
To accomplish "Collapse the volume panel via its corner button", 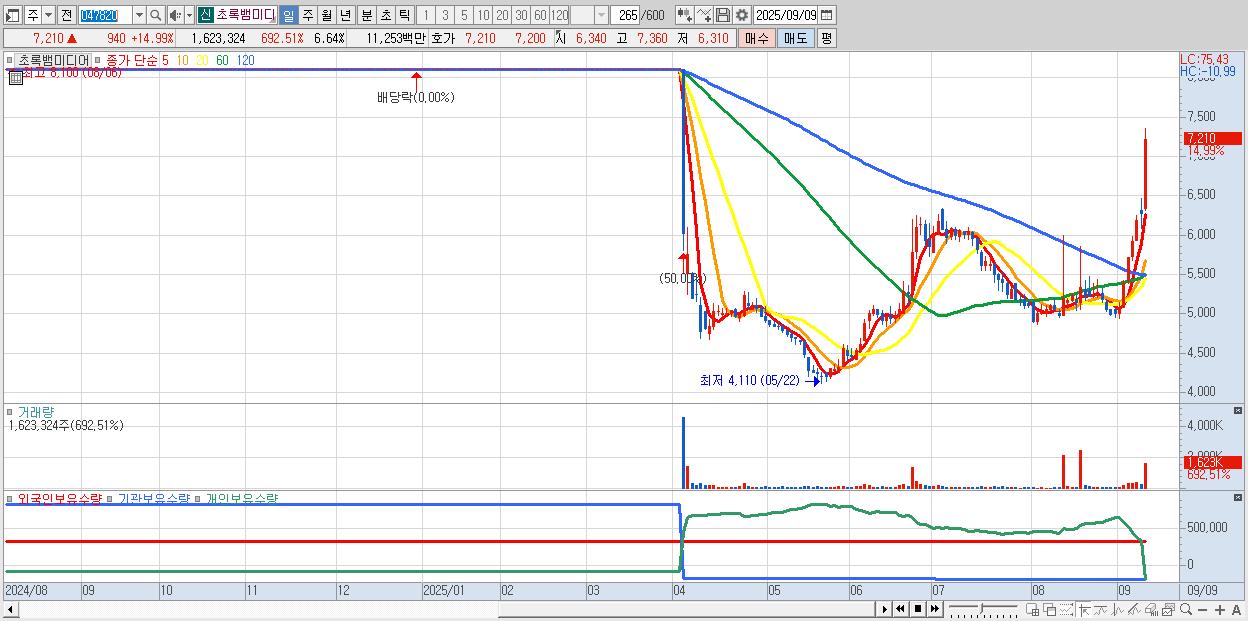I will pyautogui.click(x=1238, y=411).
